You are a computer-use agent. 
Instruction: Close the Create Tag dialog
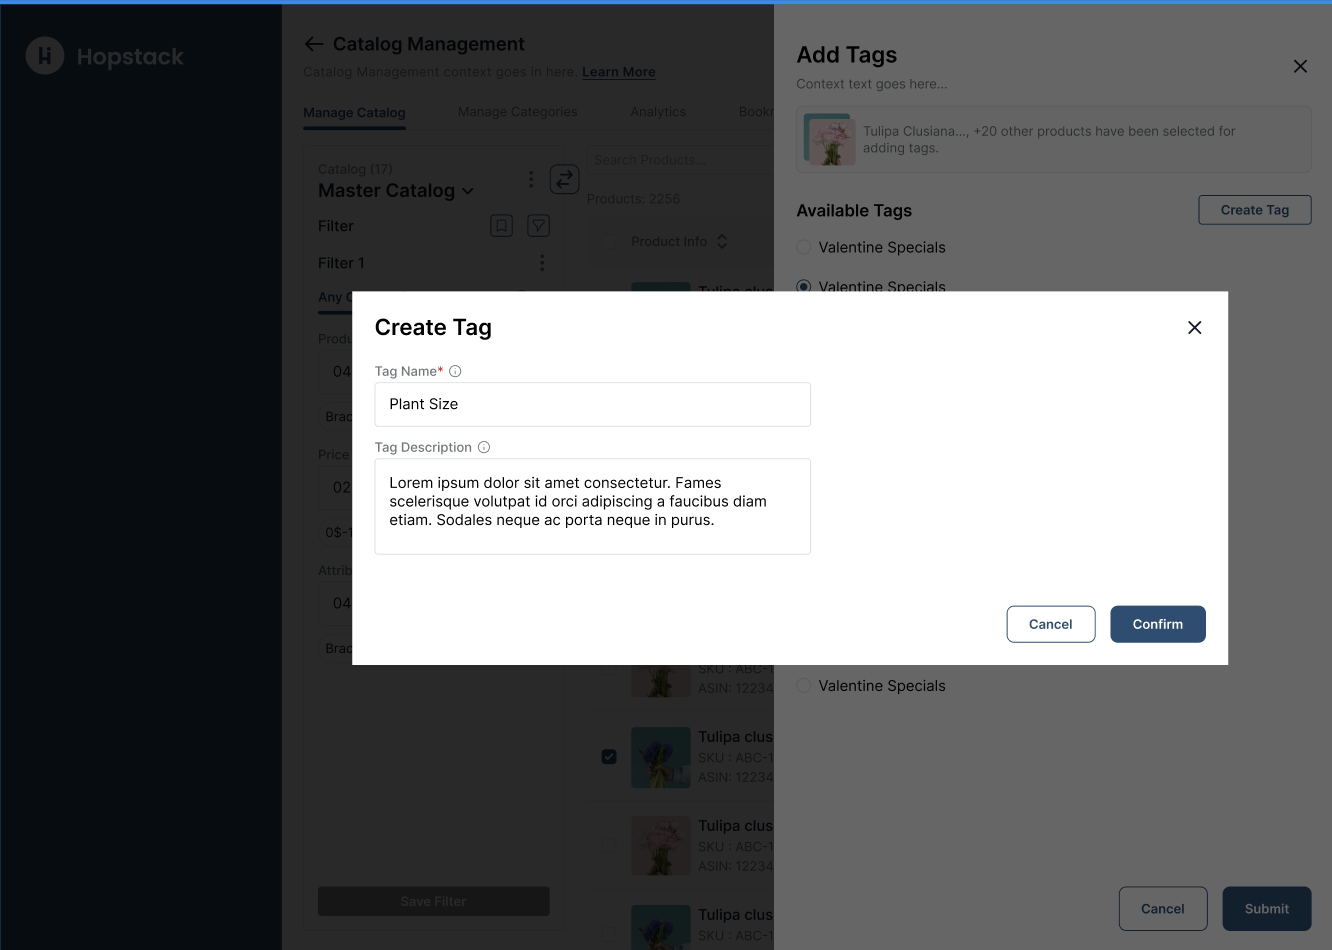tap(1194, 328)
